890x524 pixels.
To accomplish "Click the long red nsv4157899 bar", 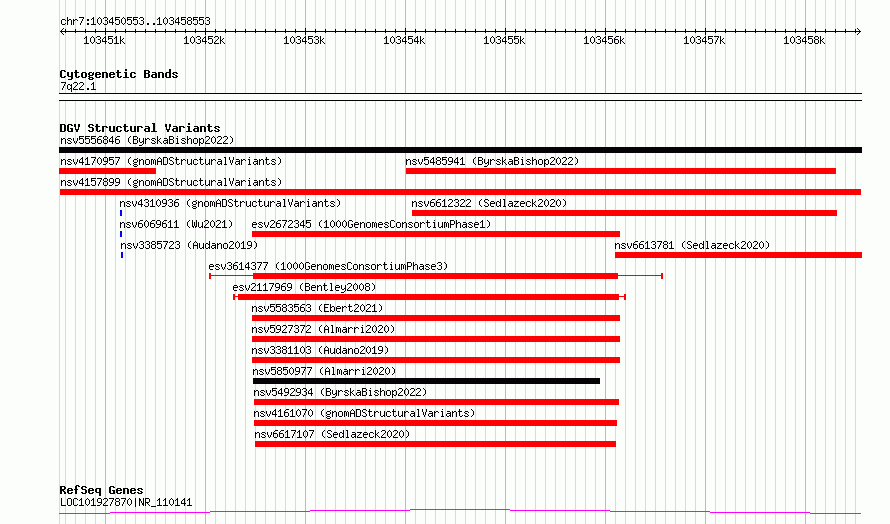I will tap(460, 192).
